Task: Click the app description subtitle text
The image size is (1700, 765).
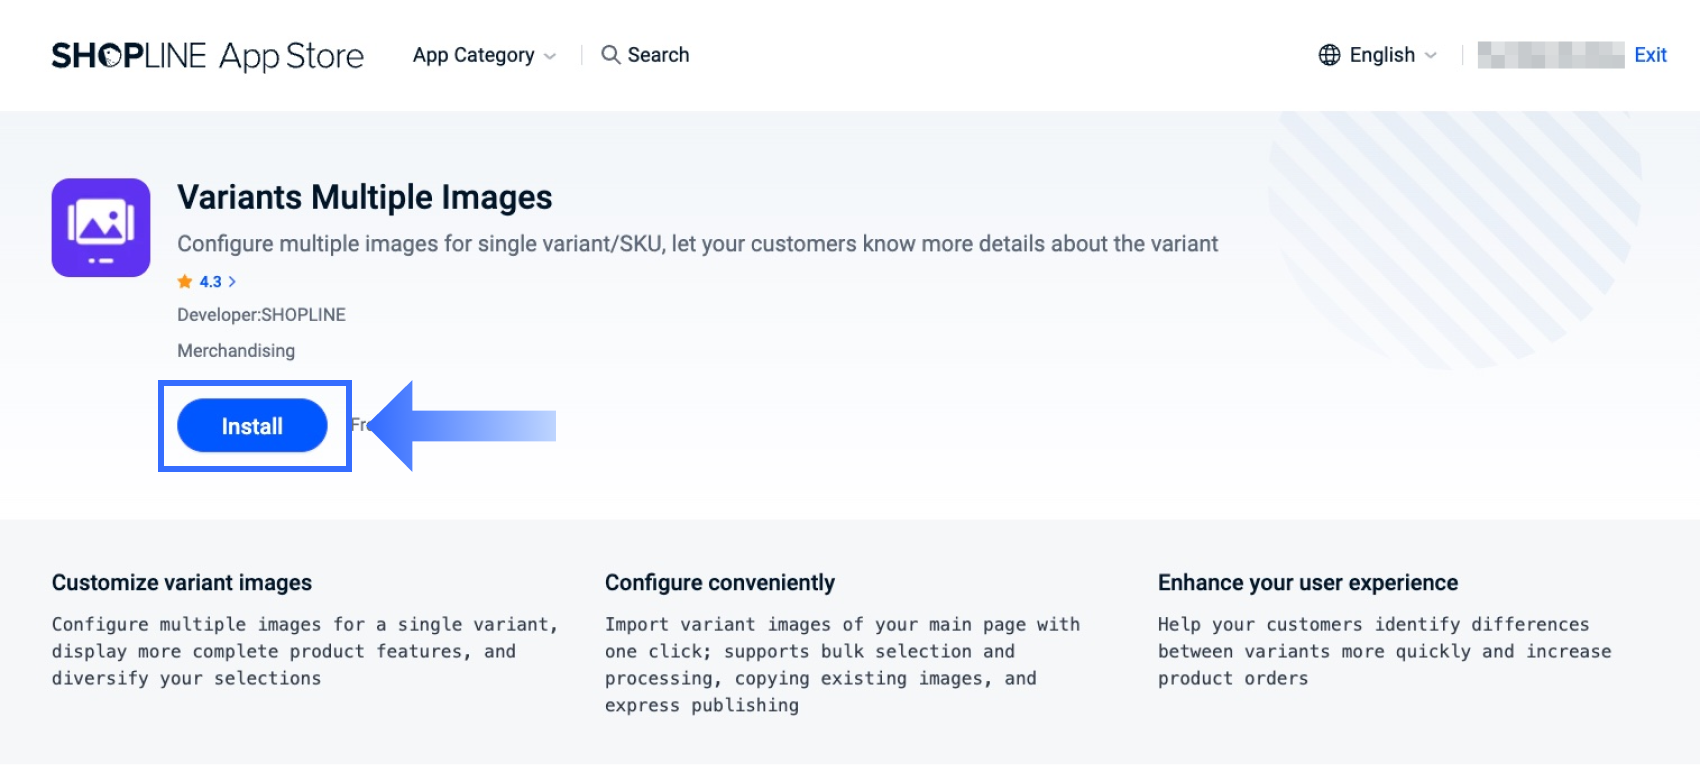Action: pos(697,244)
